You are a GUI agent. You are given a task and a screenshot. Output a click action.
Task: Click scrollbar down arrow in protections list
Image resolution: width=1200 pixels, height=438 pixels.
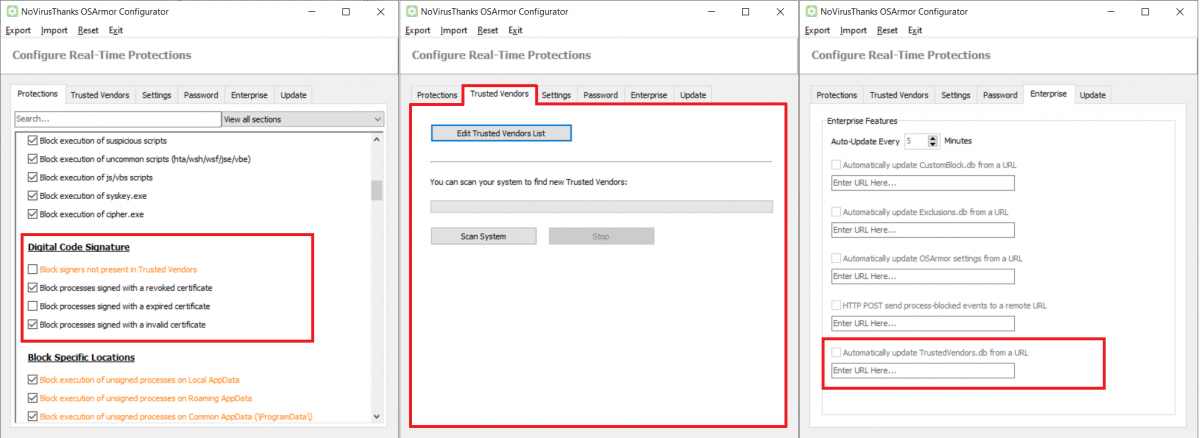376,416
